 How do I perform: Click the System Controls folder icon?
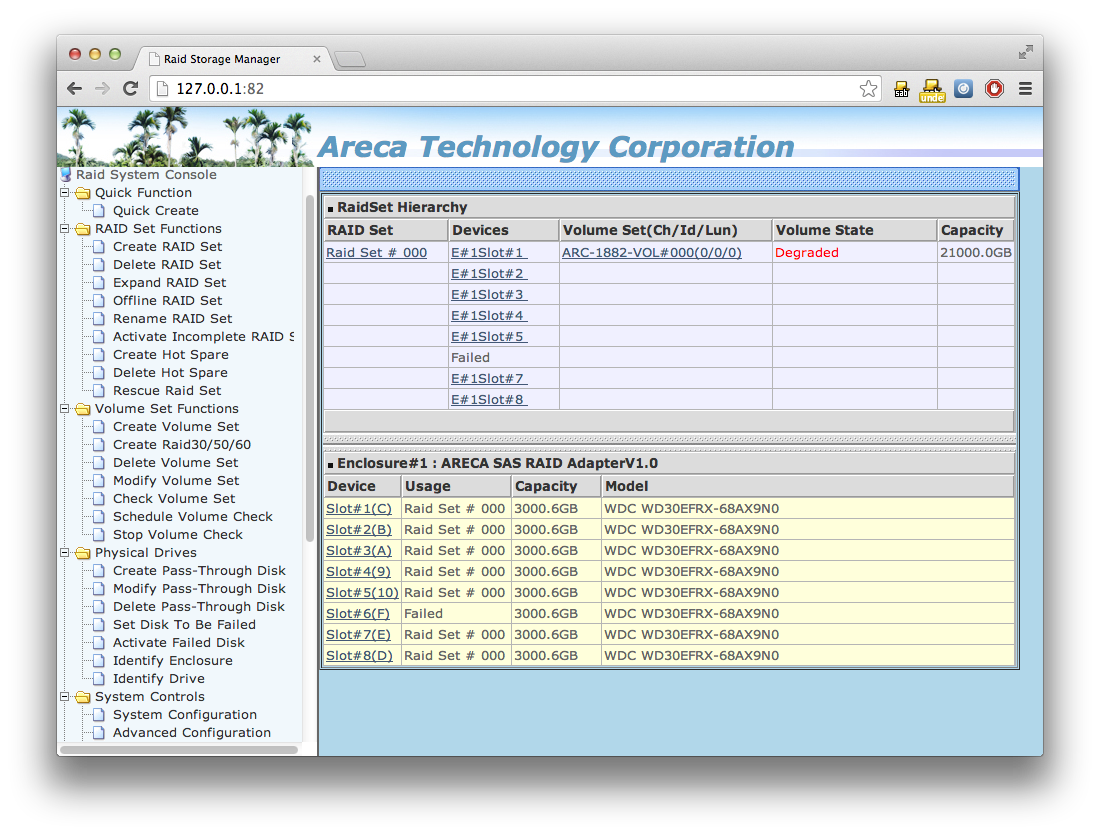83,697
